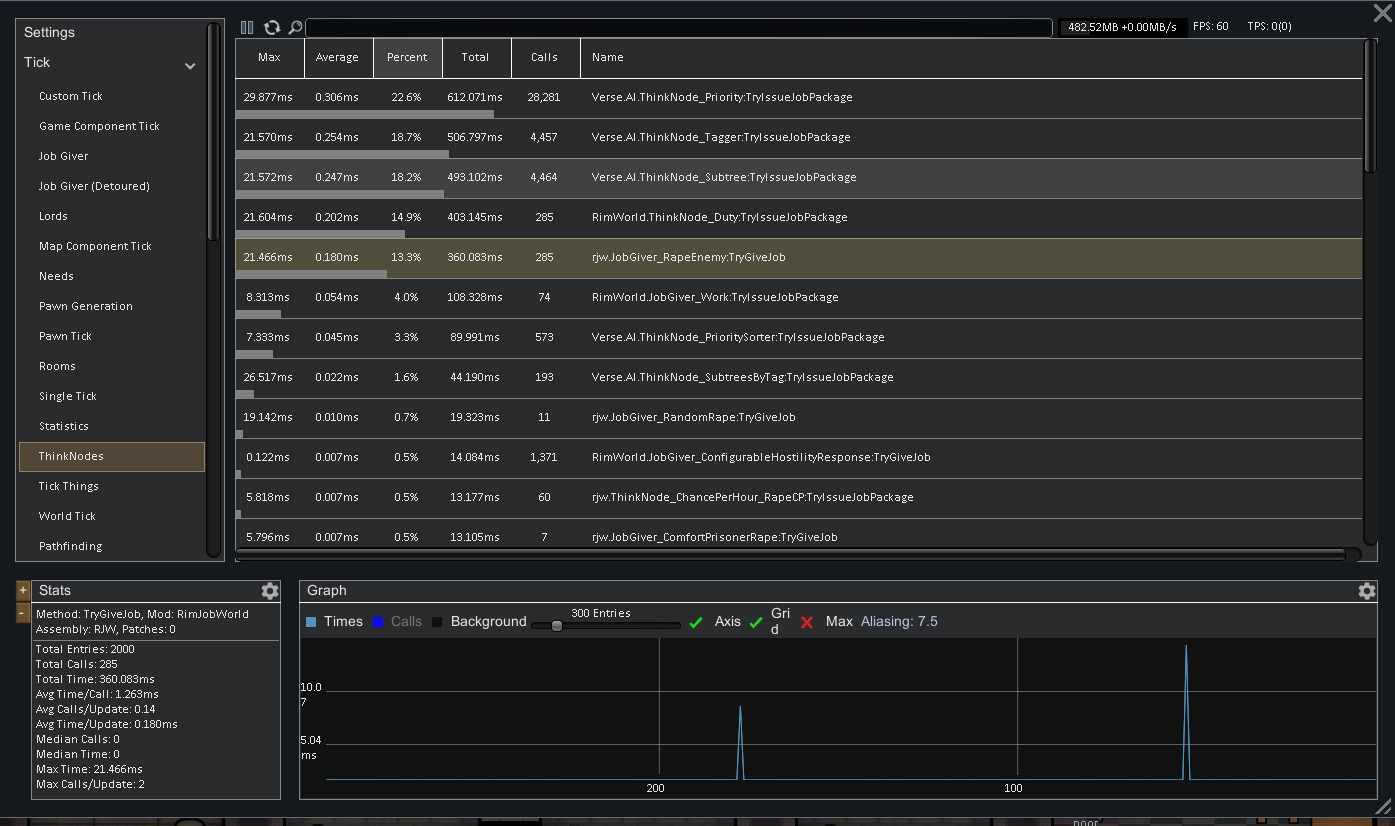
Task: Click the magnifying glass search icon
Action: click(x=295, y=27)
